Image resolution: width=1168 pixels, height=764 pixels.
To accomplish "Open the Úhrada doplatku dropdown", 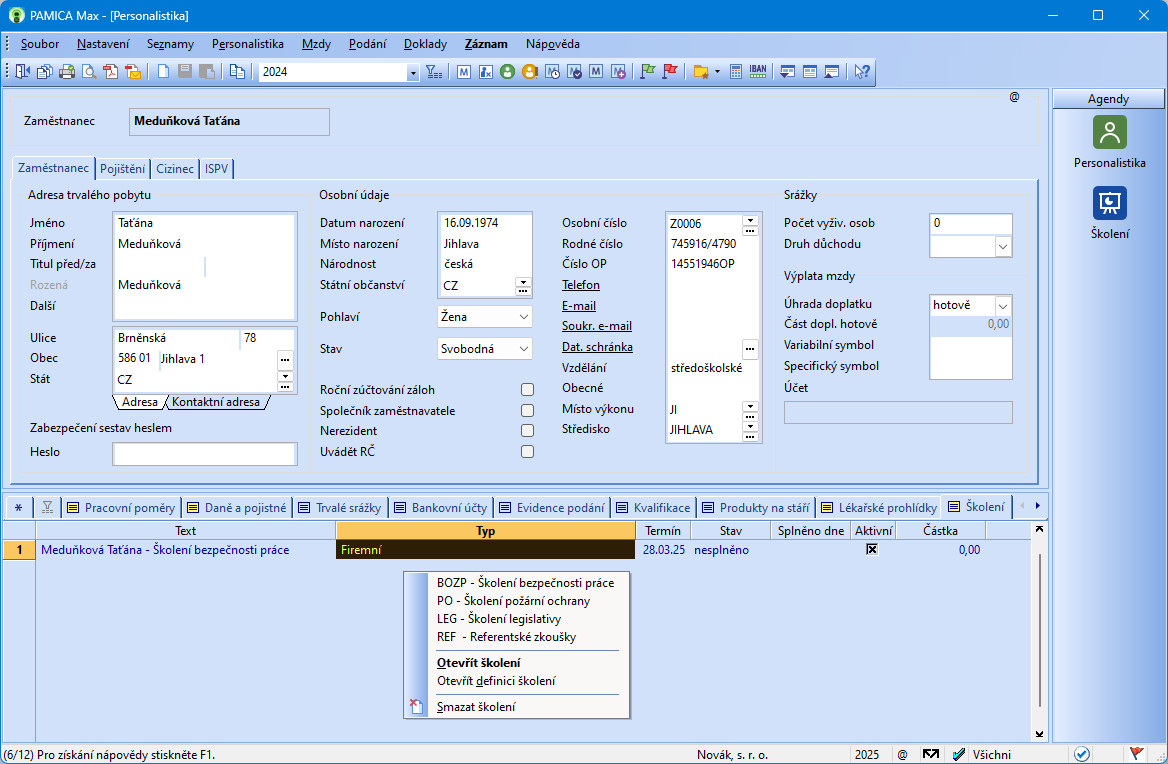I will click(1003, 305).
